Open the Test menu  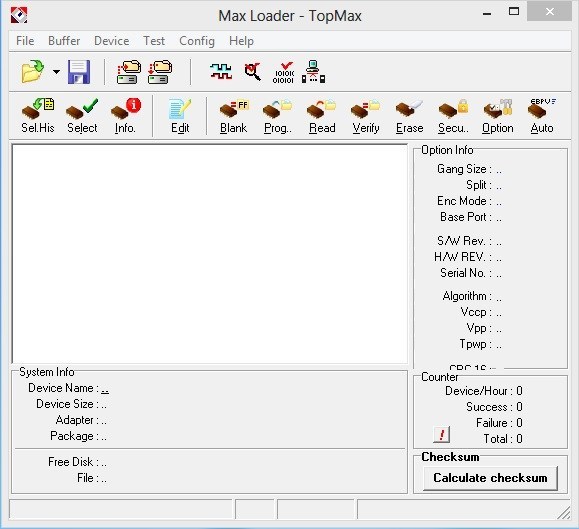click(x=154, y=41)
